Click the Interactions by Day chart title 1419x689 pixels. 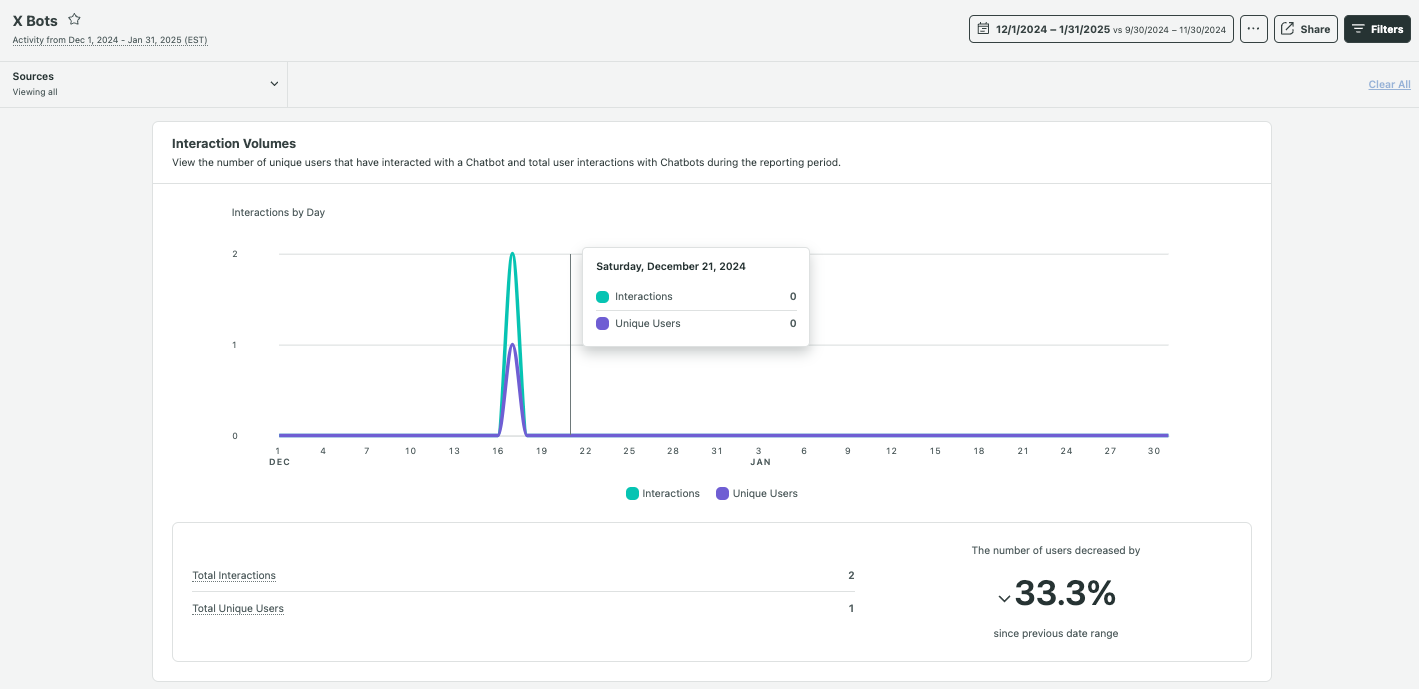(278, 212)
